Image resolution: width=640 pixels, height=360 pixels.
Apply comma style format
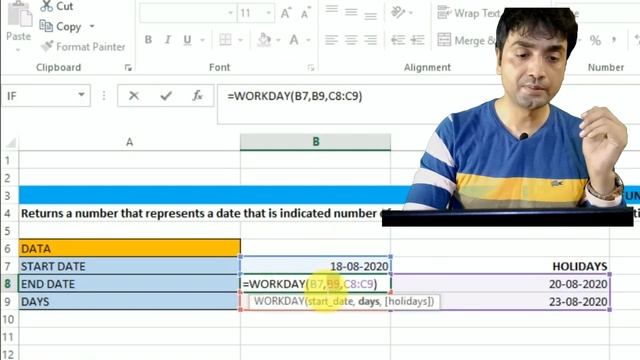[x=614, y=40]
